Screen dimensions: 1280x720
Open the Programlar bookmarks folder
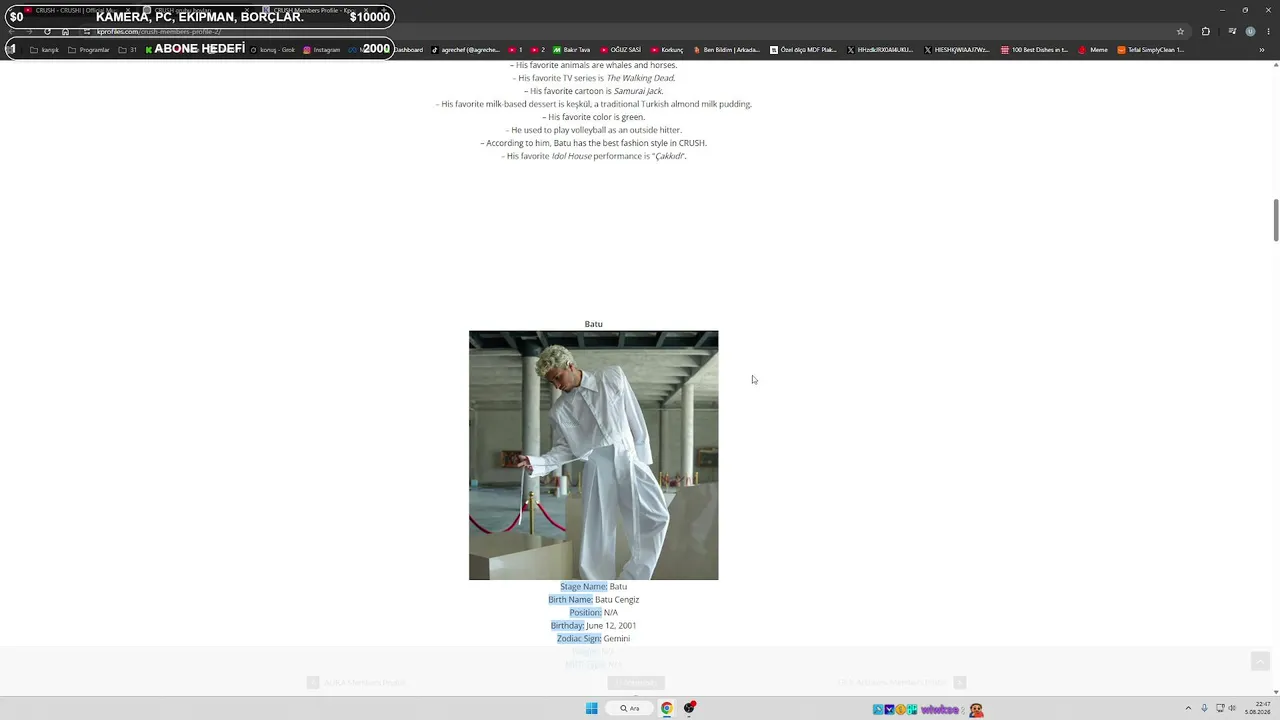pyautogui.click(x=89, y=49)
